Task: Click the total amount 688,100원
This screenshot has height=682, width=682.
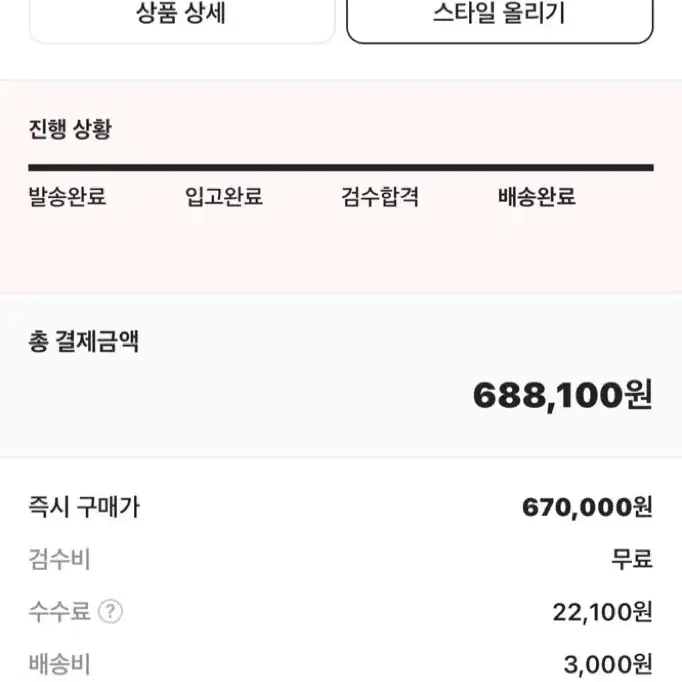Action: [562, 395]
